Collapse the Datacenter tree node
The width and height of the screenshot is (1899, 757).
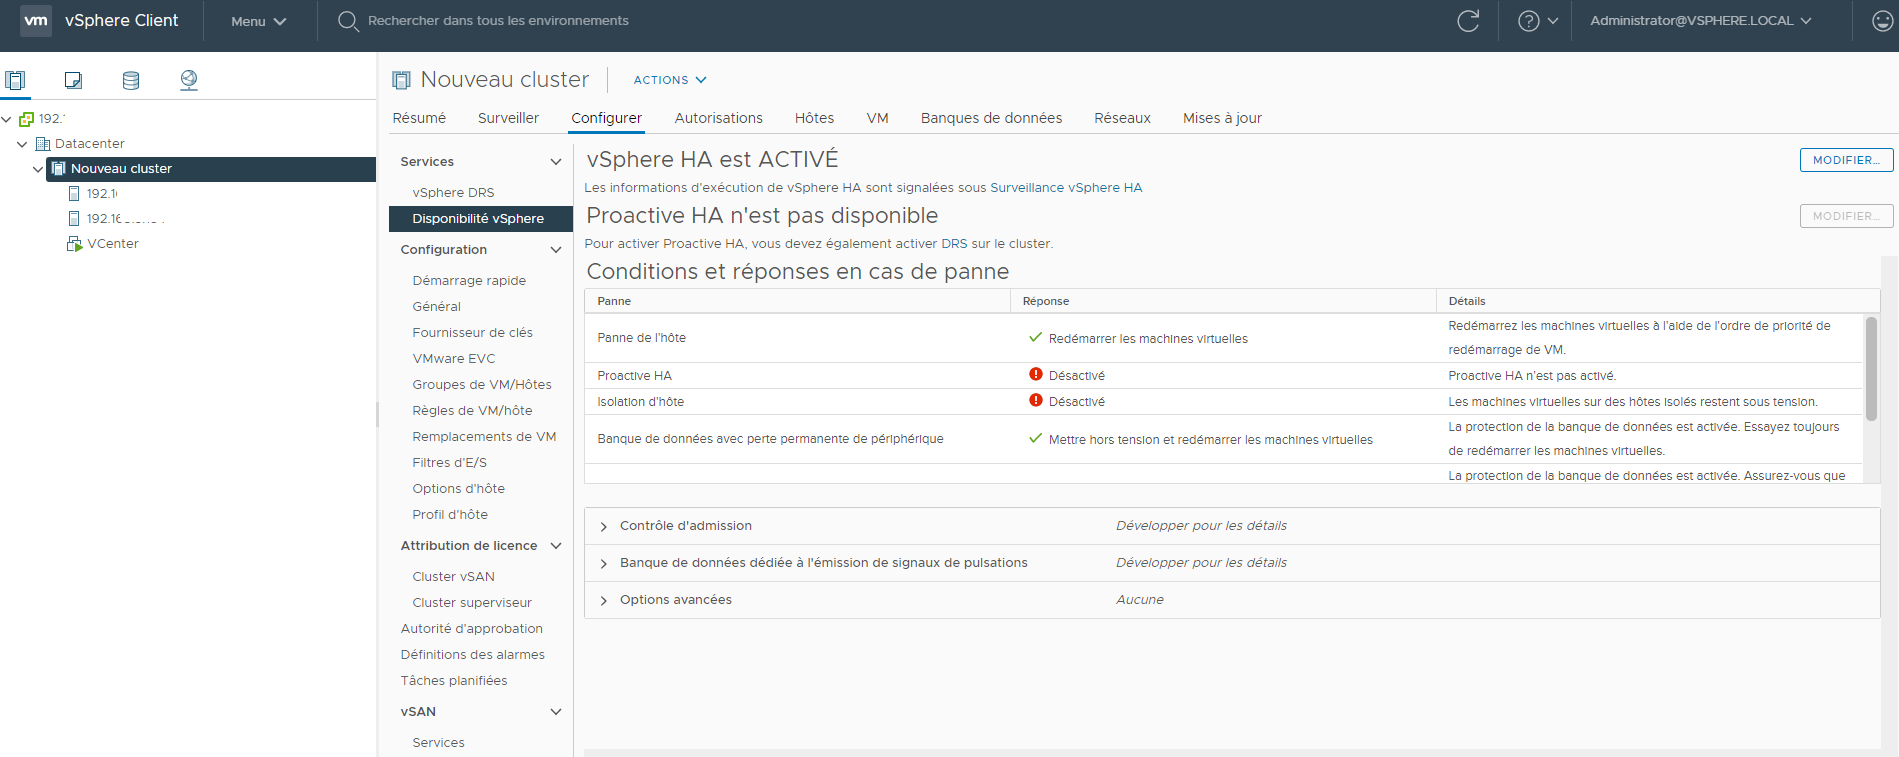[22, 144]
